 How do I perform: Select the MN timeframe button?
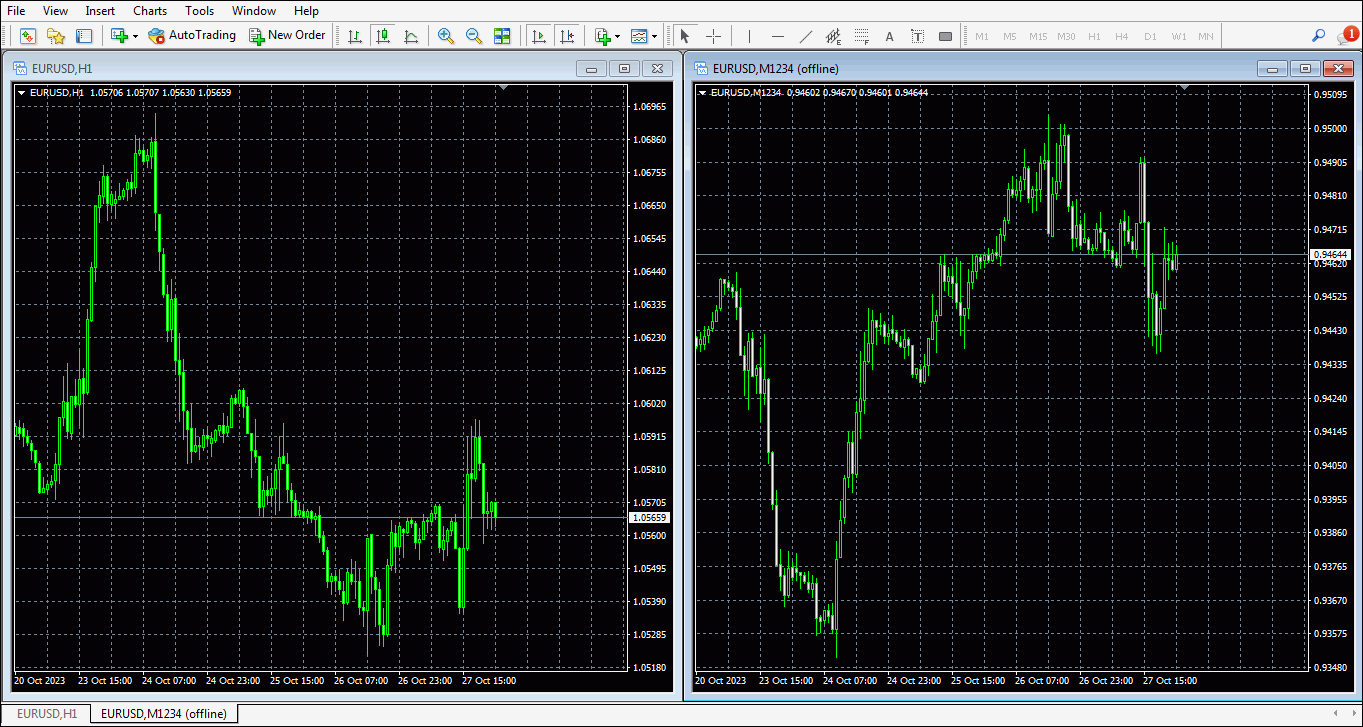[x=1206, y=36]
